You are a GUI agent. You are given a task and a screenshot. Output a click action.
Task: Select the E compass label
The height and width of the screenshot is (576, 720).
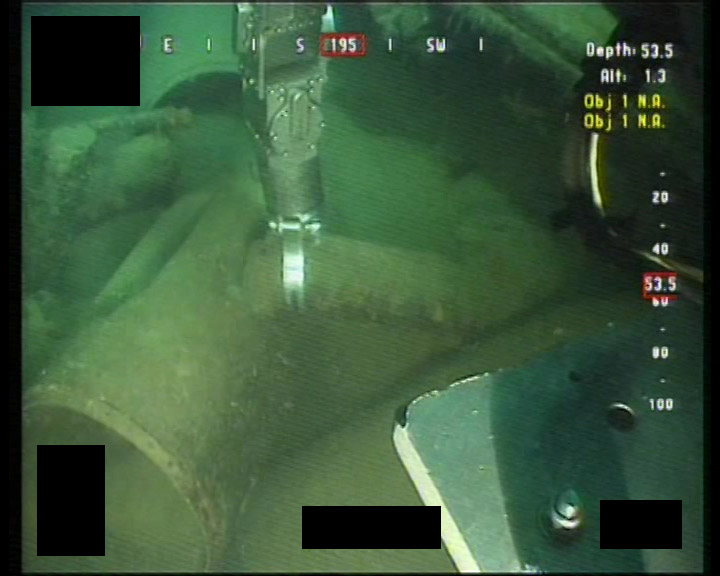[168, 45]
